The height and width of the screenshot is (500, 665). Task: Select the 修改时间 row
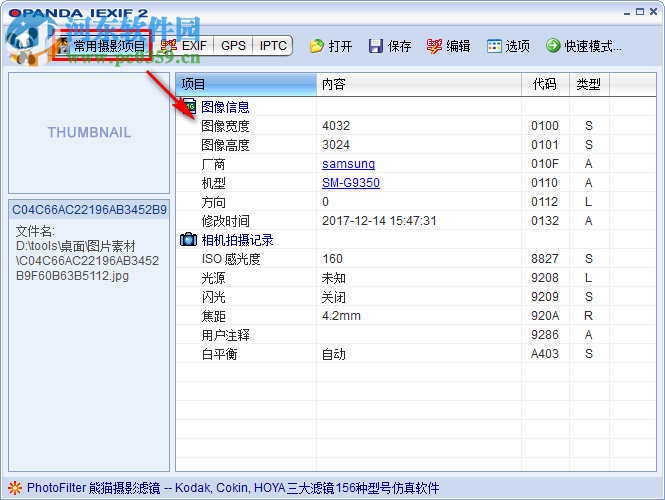pos(416,221)
